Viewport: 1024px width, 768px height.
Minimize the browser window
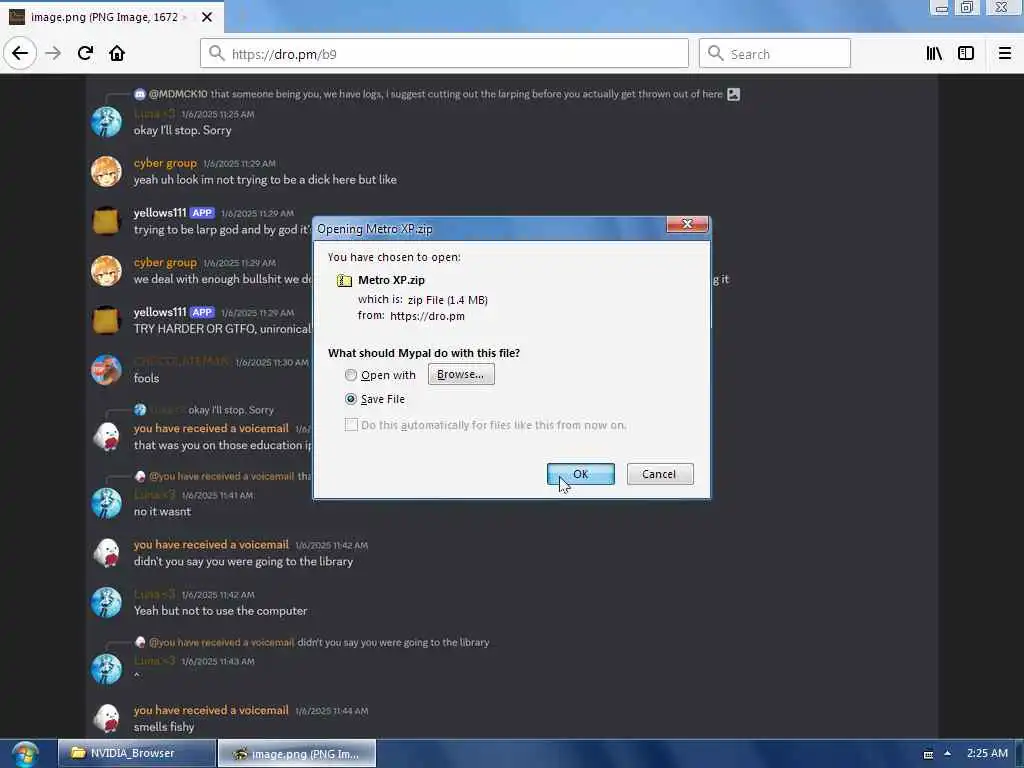[x=940, y=8]
